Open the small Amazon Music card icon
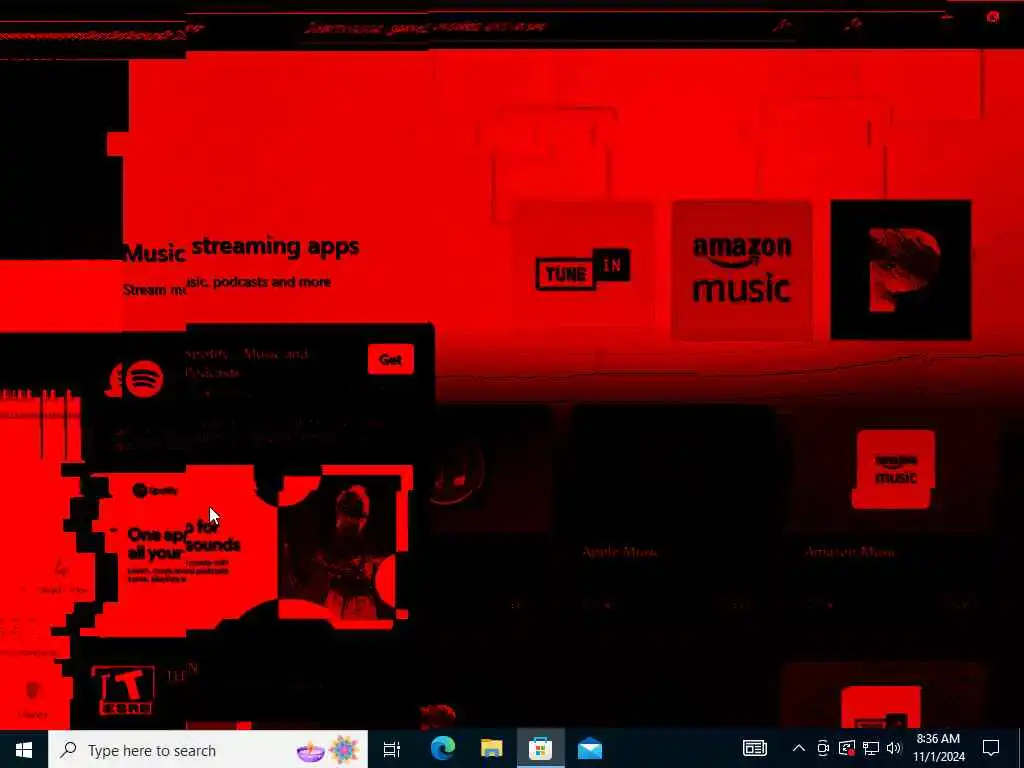Screen dimensions: 1024x768 895,469
